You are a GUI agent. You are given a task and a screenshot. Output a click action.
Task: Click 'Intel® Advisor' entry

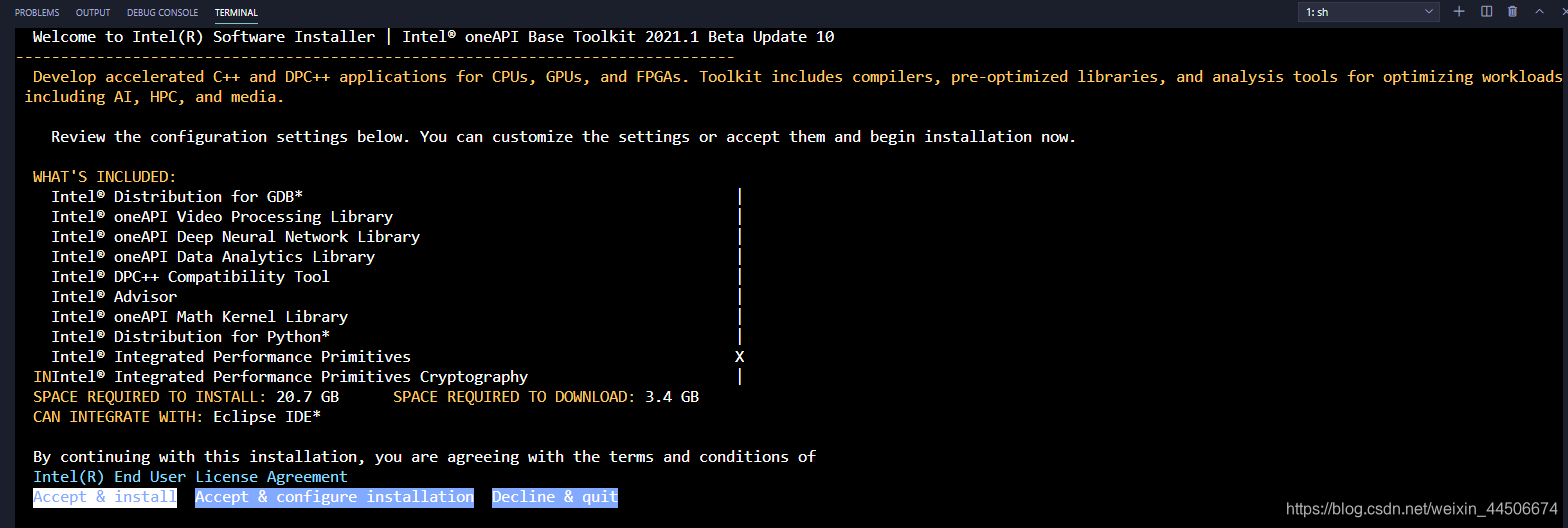click(x=114, y=297)
